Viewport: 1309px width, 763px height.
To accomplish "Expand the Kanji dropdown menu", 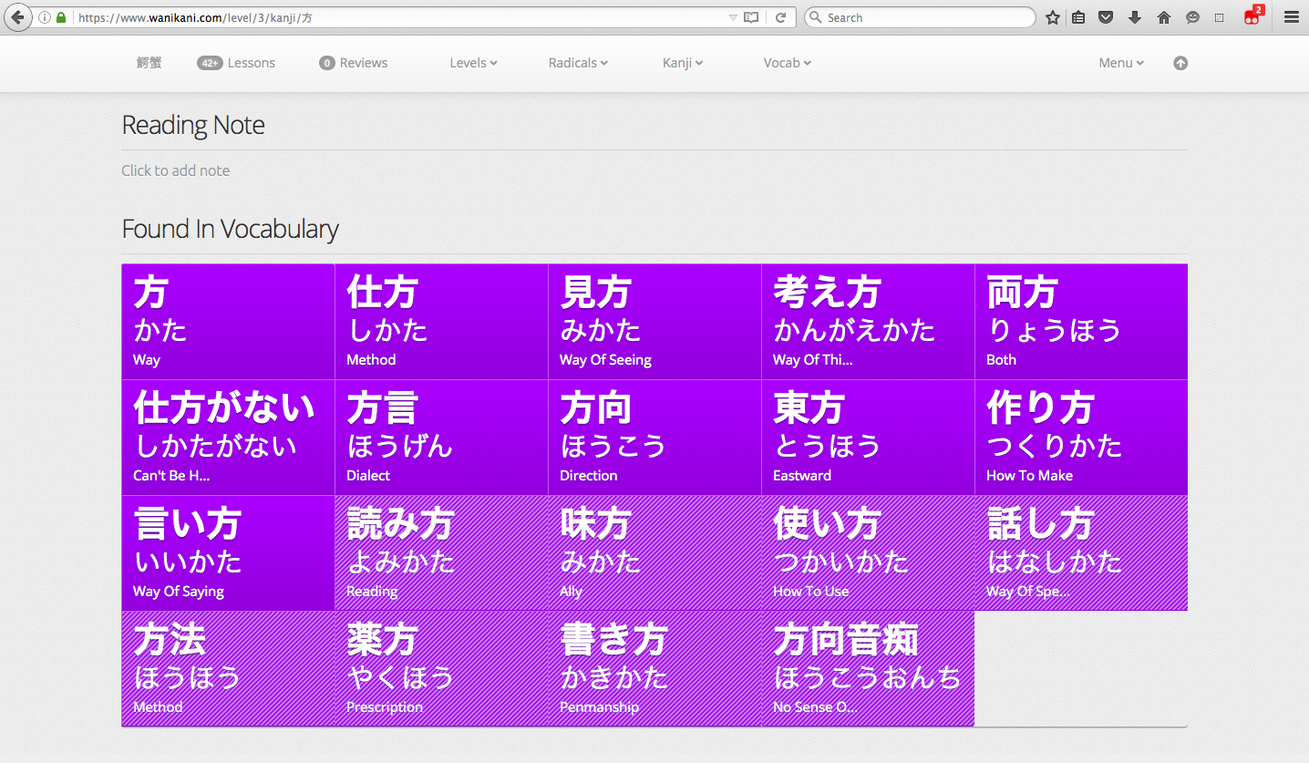I will pyautogui.click(x=683, y=63).
